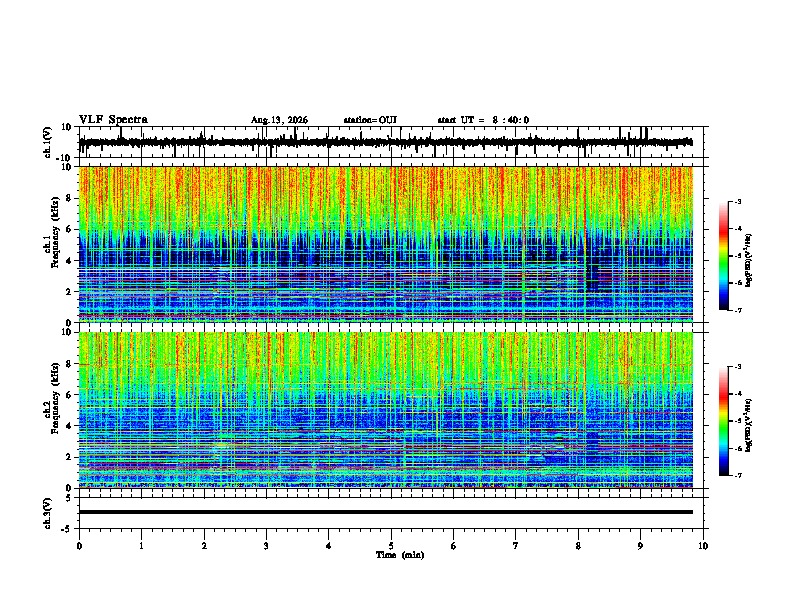Click the "2" tick on the time axis

coord(204,546)
